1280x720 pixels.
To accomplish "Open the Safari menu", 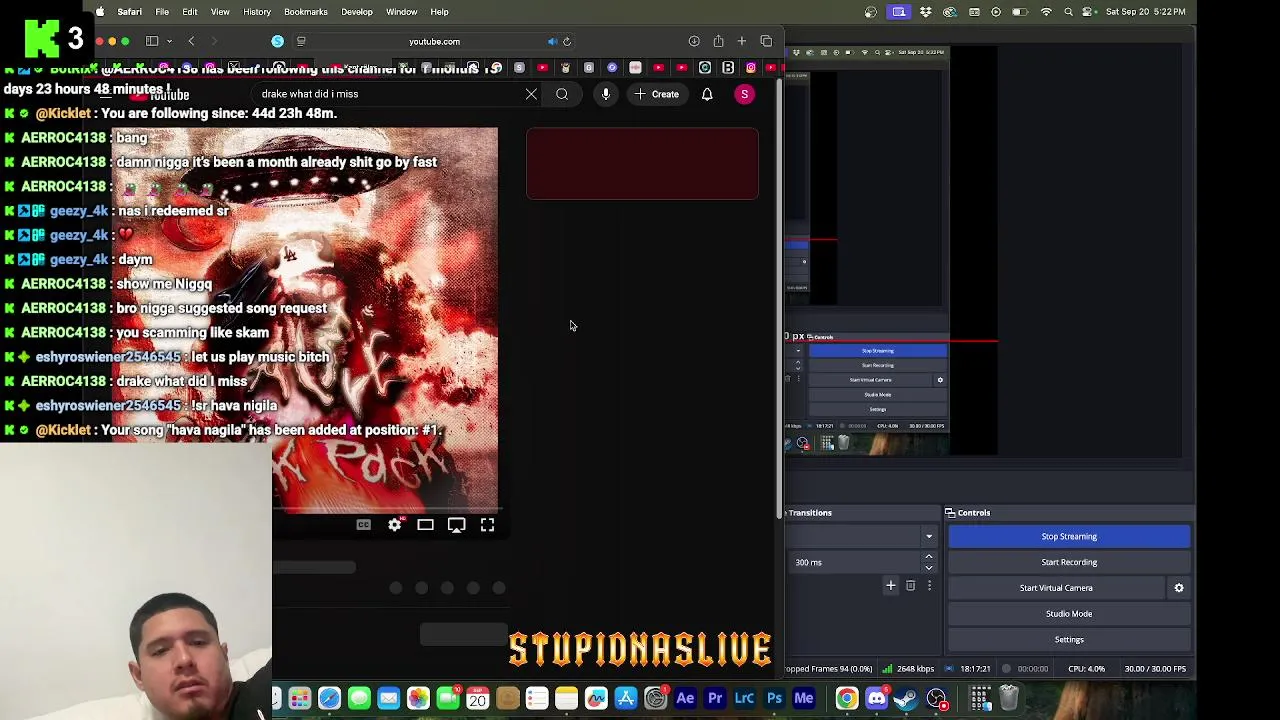I will 129,12.
